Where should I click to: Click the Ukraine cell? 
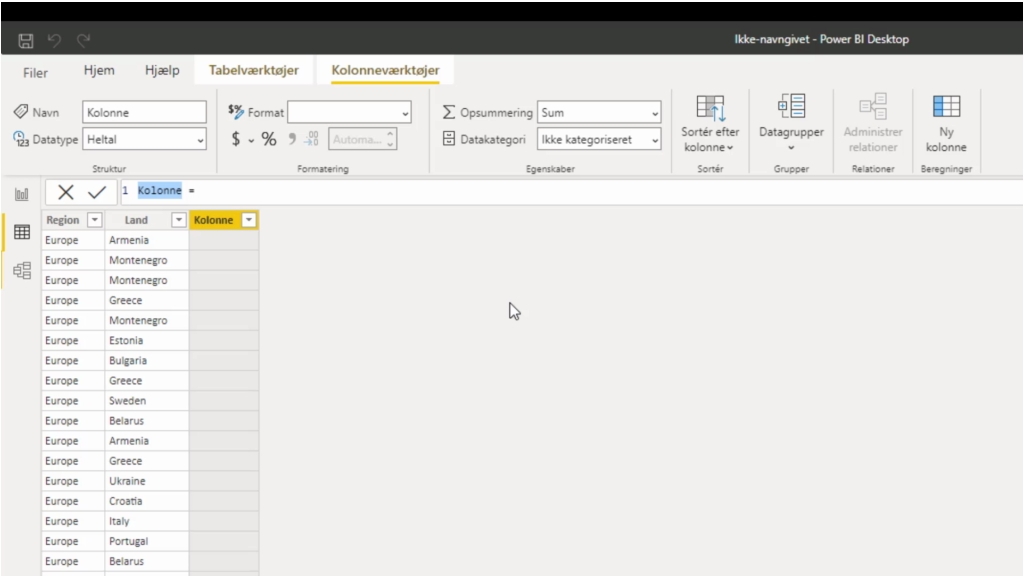coord(146,481)
